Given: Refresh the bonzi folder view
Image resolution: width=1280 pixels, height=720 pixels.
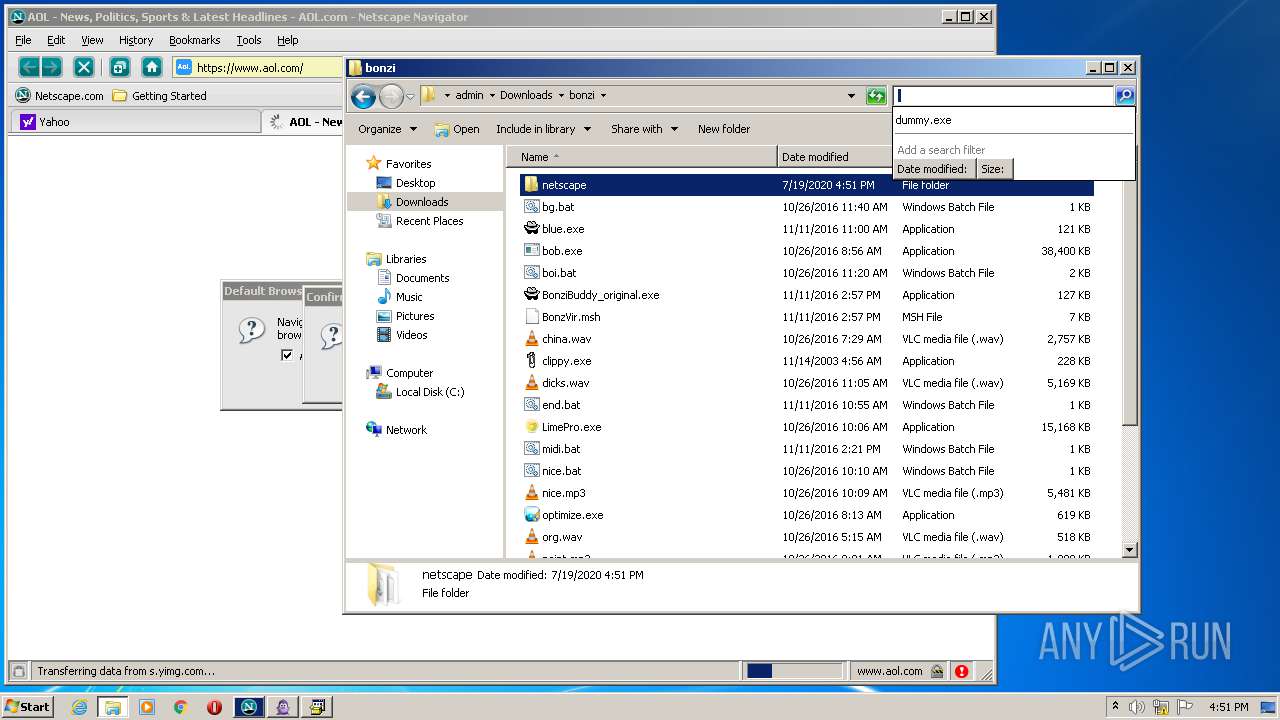Looking at the screenshot, I should (x=876, y=96).
